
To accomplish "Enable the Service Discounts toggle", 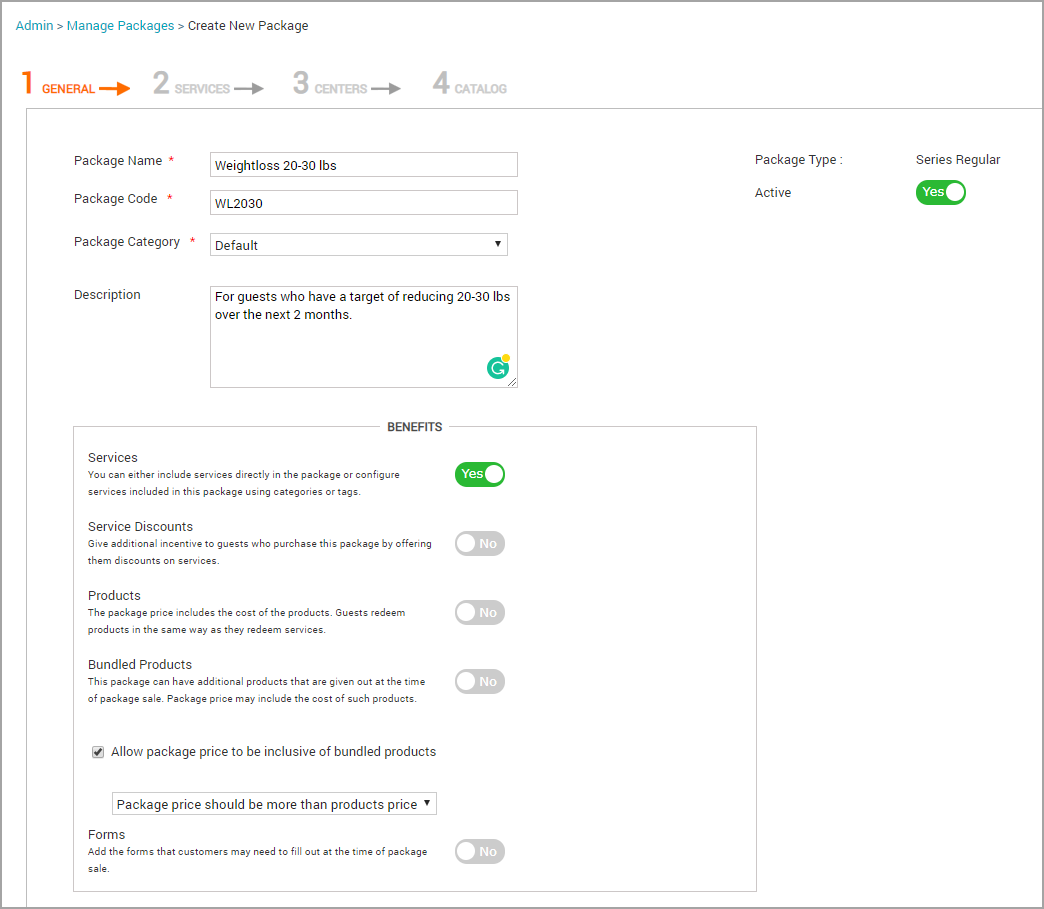I will [479, 543].
